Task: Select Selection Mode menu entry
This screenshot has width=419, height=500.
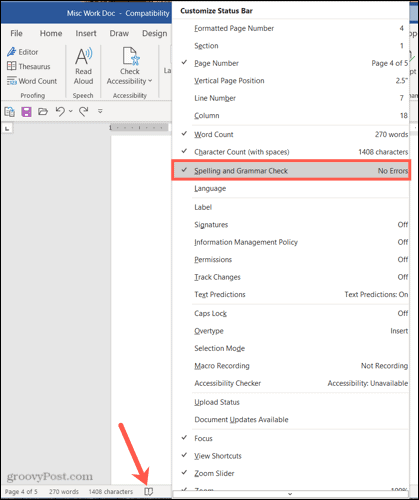Action: coord(291,348)
